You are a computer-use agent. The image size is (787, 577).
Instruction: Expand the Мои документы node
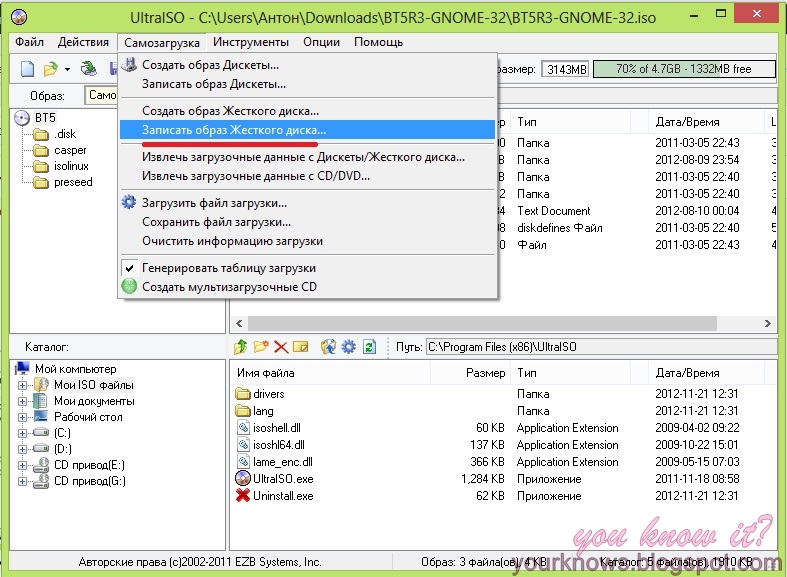tap(22, 401)
